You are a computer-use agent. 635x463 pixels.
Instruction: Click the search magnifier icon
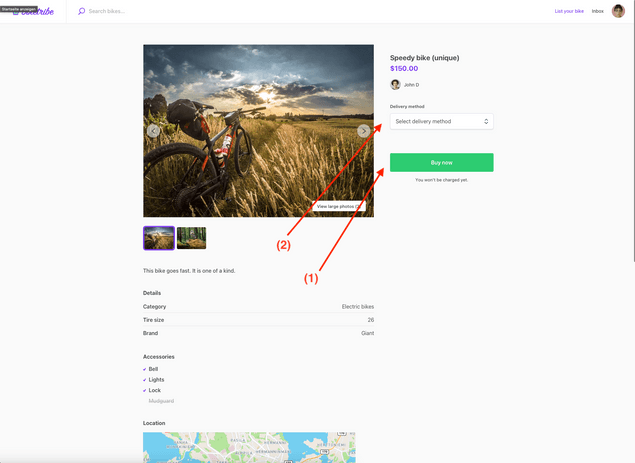coord(82,11)
